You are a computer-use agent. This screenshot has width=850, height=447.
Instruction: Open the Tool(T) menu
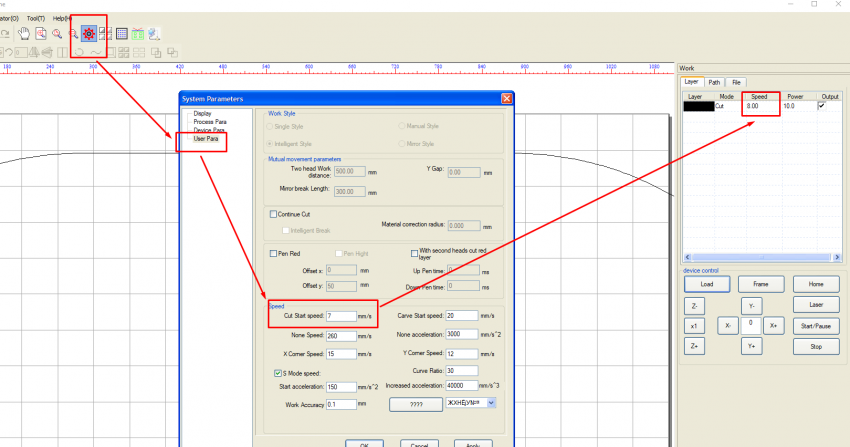point(34,18)
